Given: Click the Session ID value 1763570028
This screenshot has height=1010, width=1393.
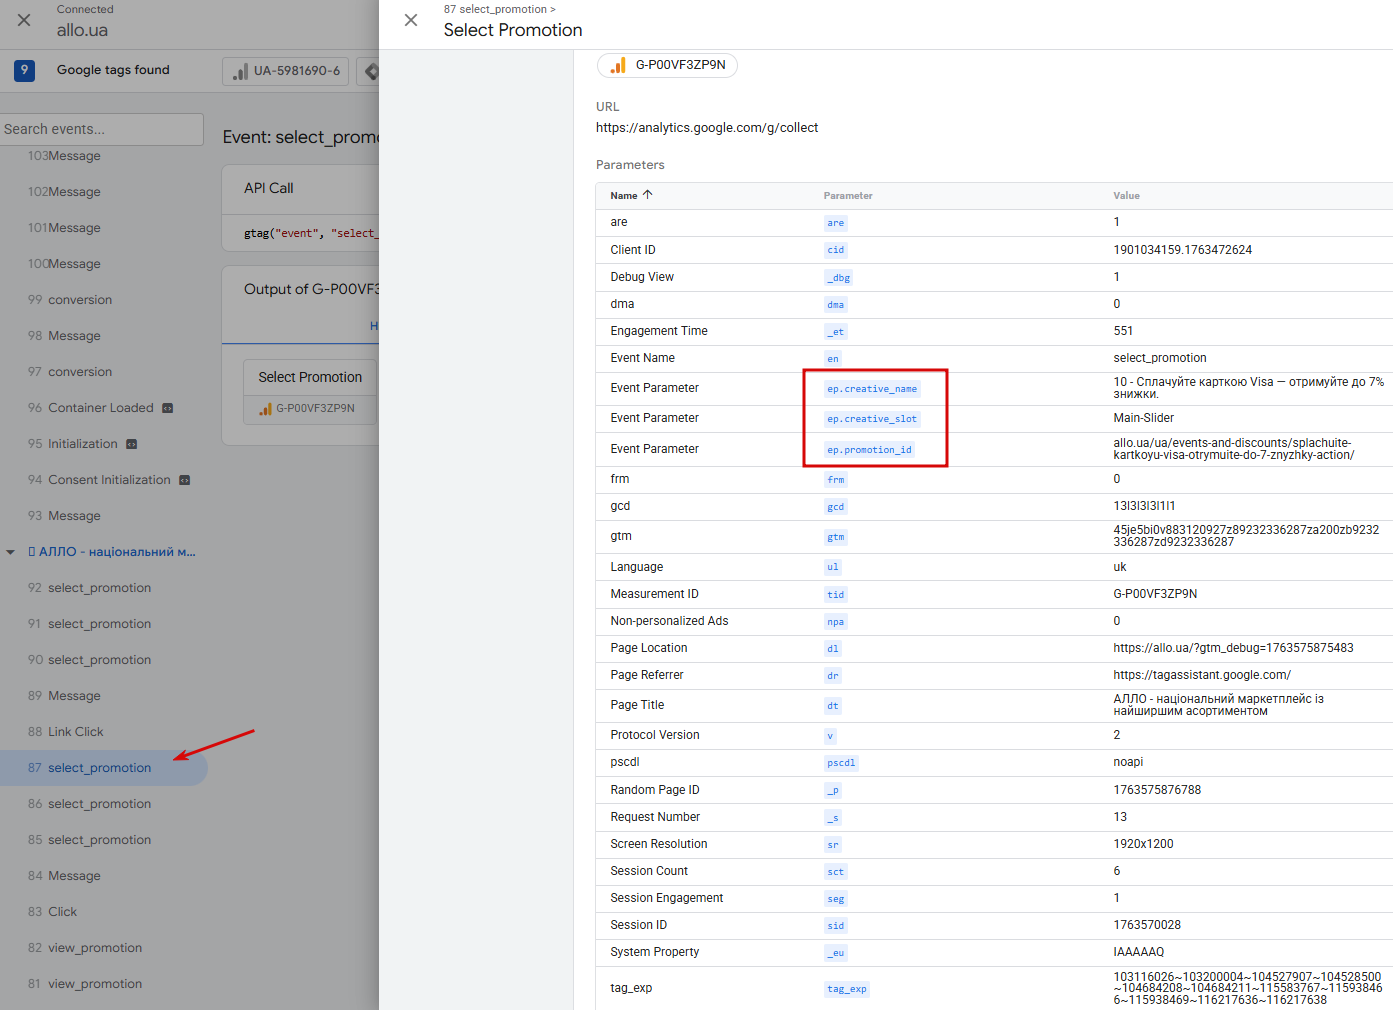Looking at the screenshot, I should (x=1147, y=925).
